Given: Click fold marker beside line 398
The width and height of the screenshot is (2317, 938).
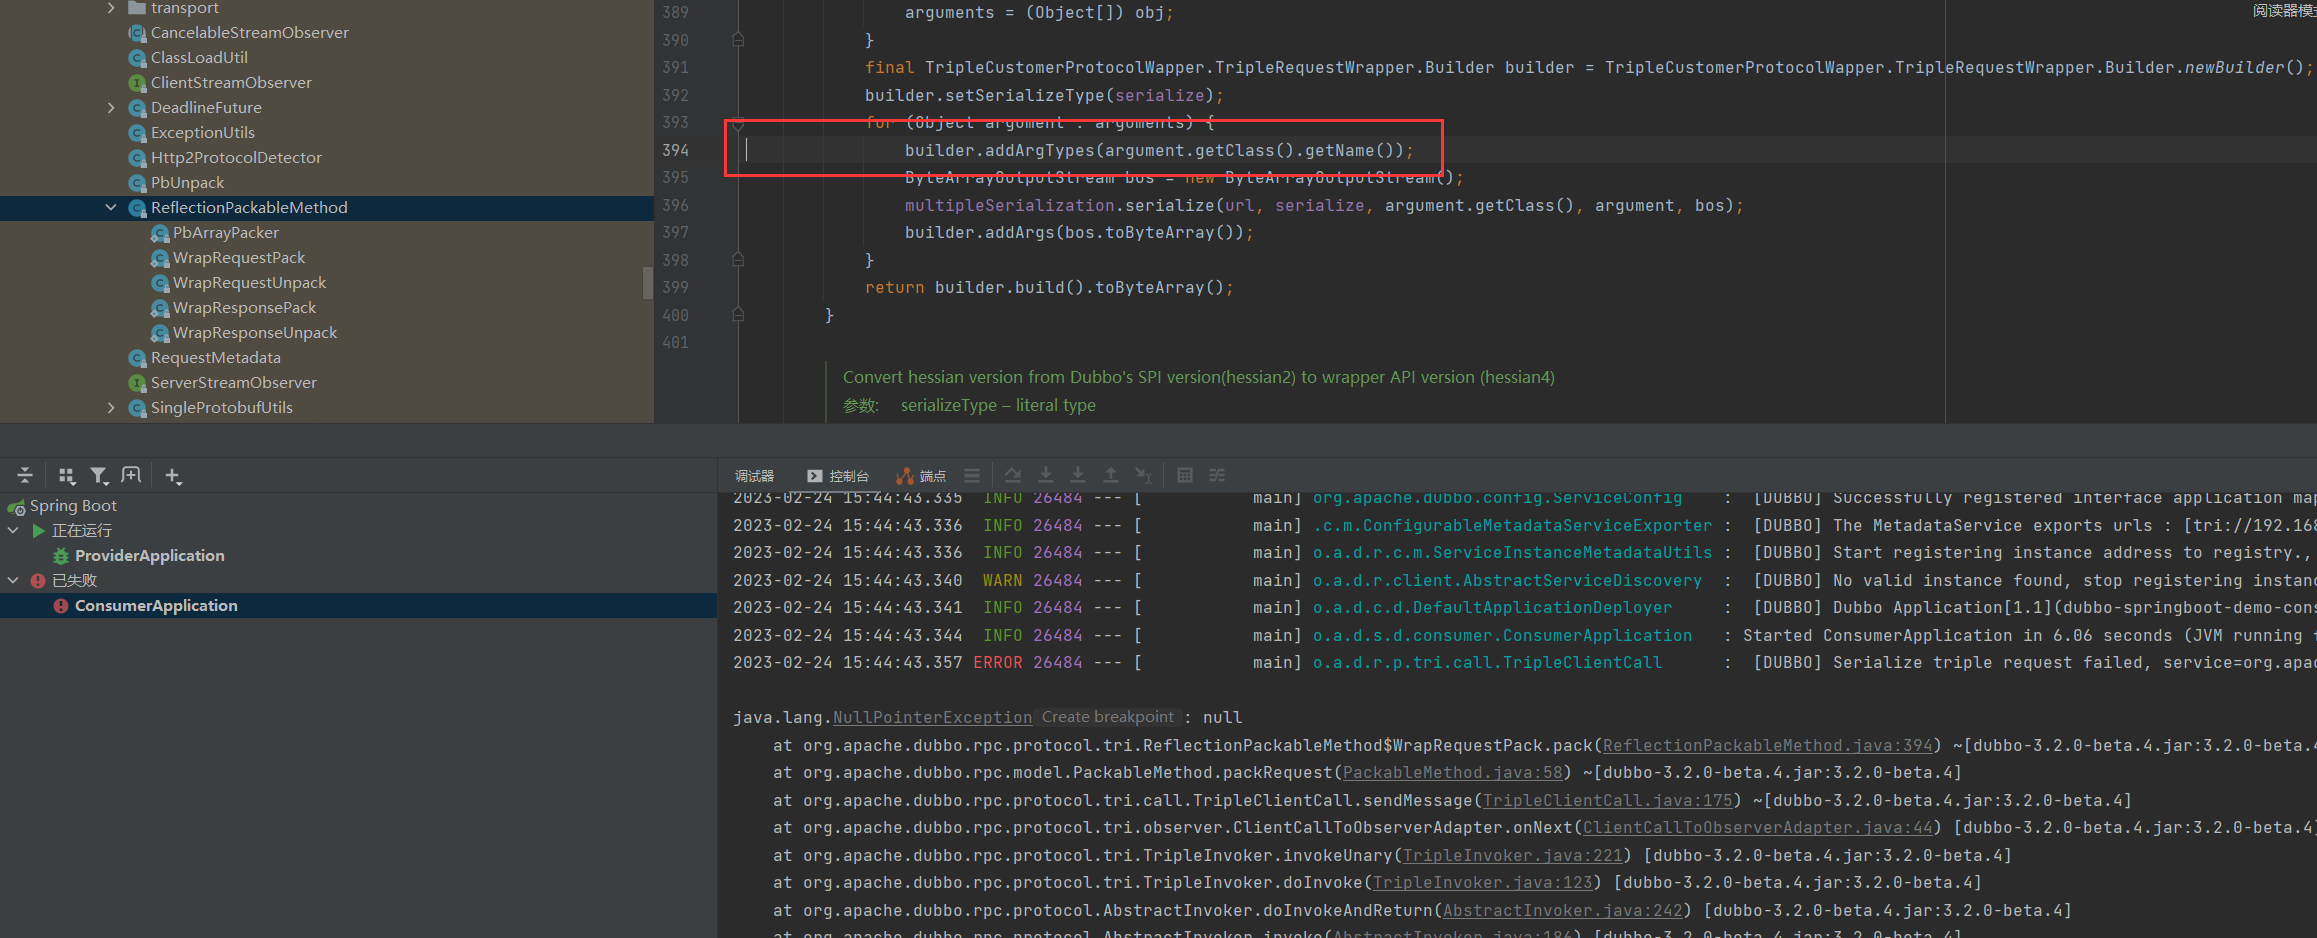Looking at the screenshot, I should [x=738, y=260].
